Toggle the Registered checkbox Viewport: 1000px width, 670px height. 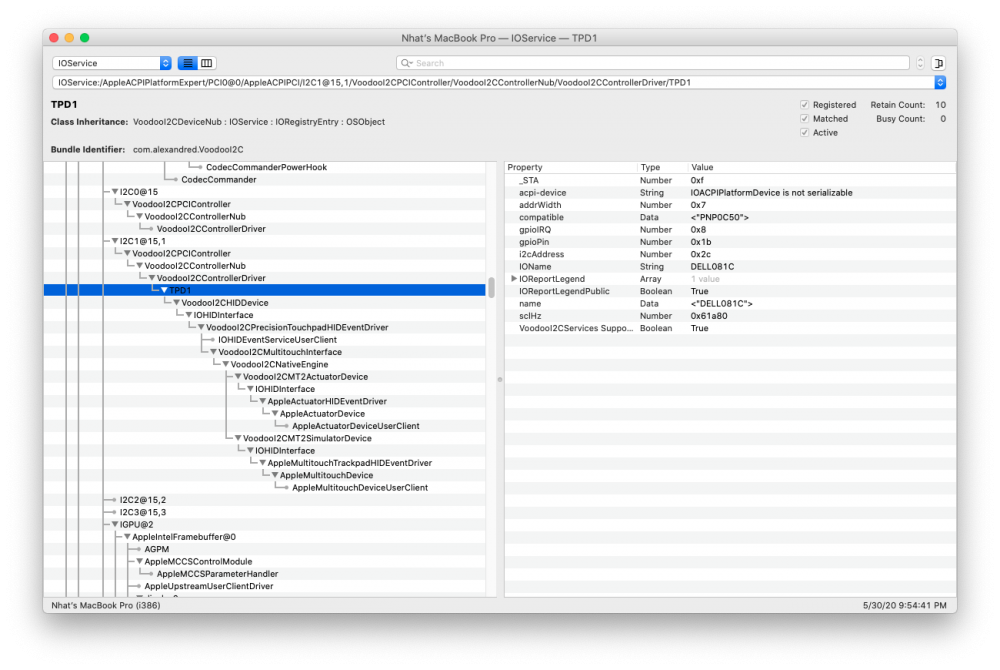click(x=805, y=105)
